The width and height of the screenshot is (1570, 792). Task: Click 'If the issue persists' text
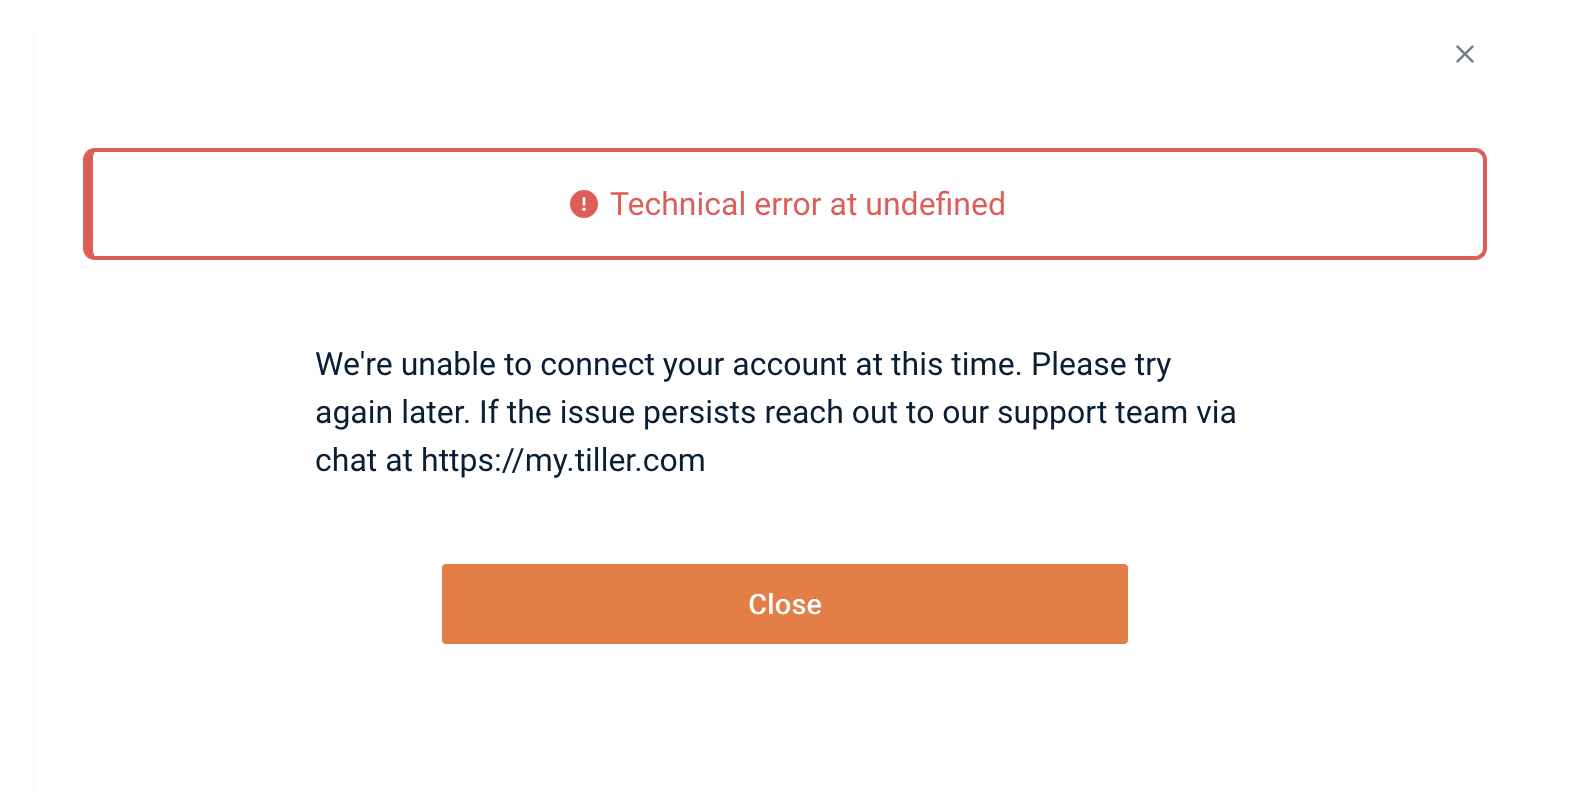pos(618,412)
